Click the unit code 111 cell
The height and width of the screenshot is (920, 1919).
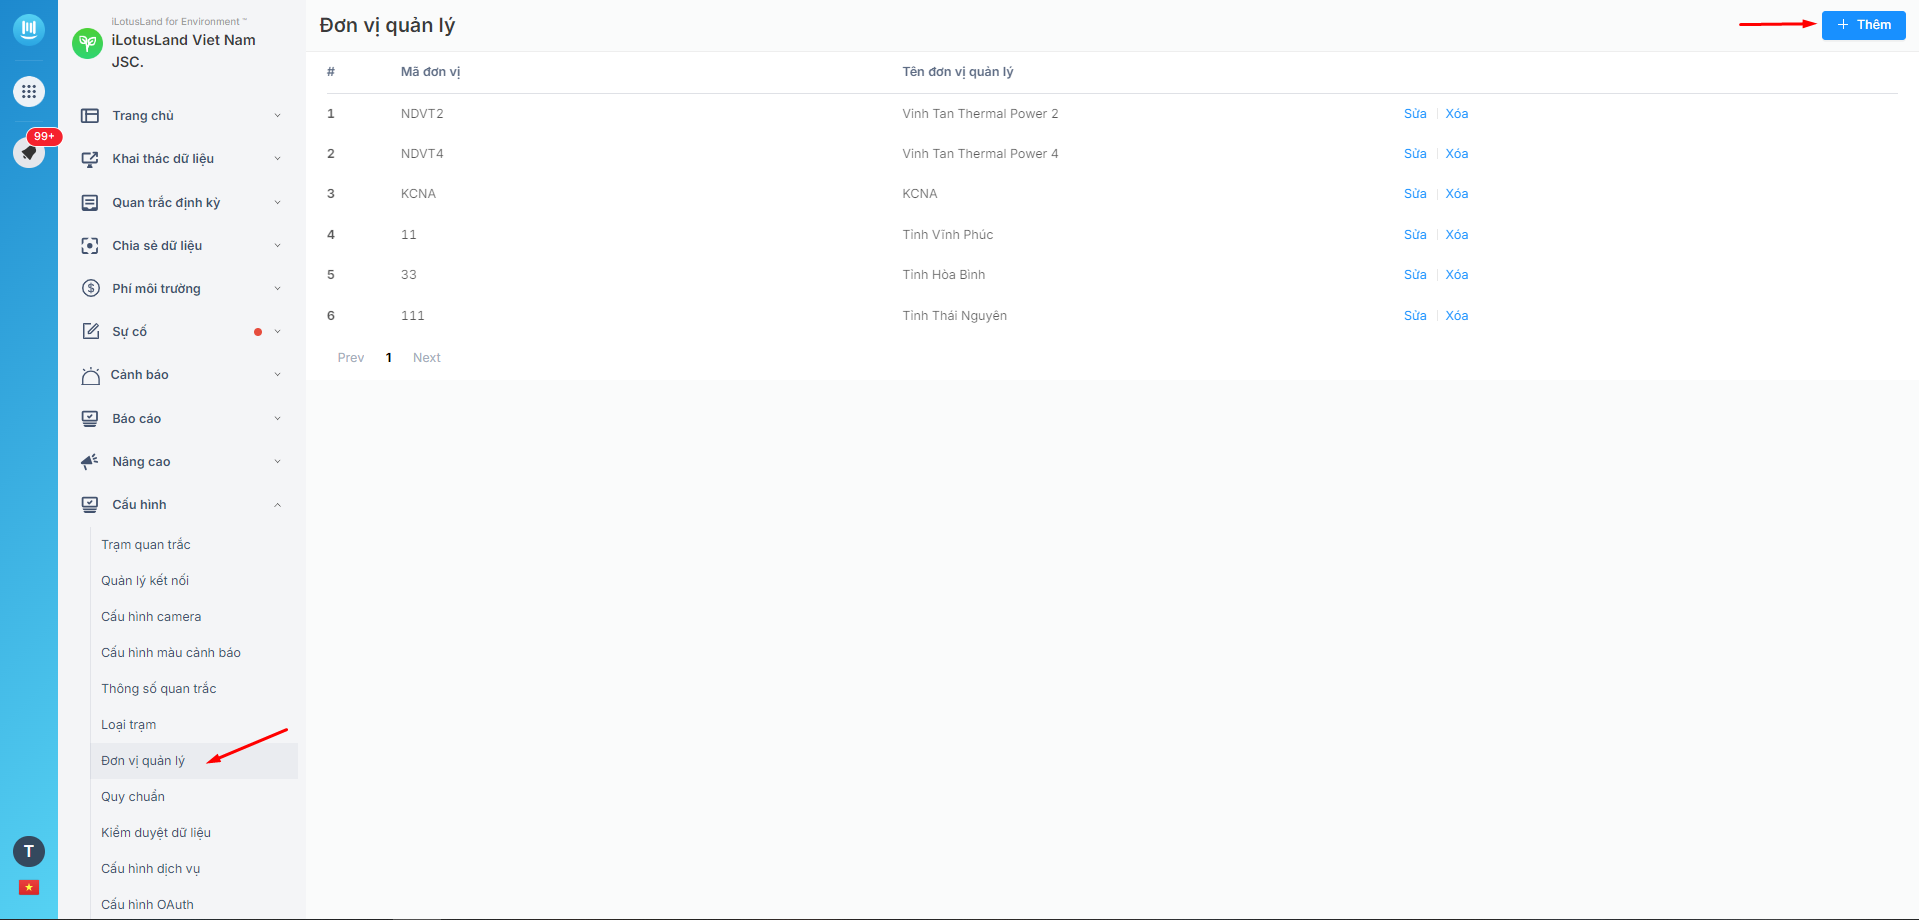413,316
